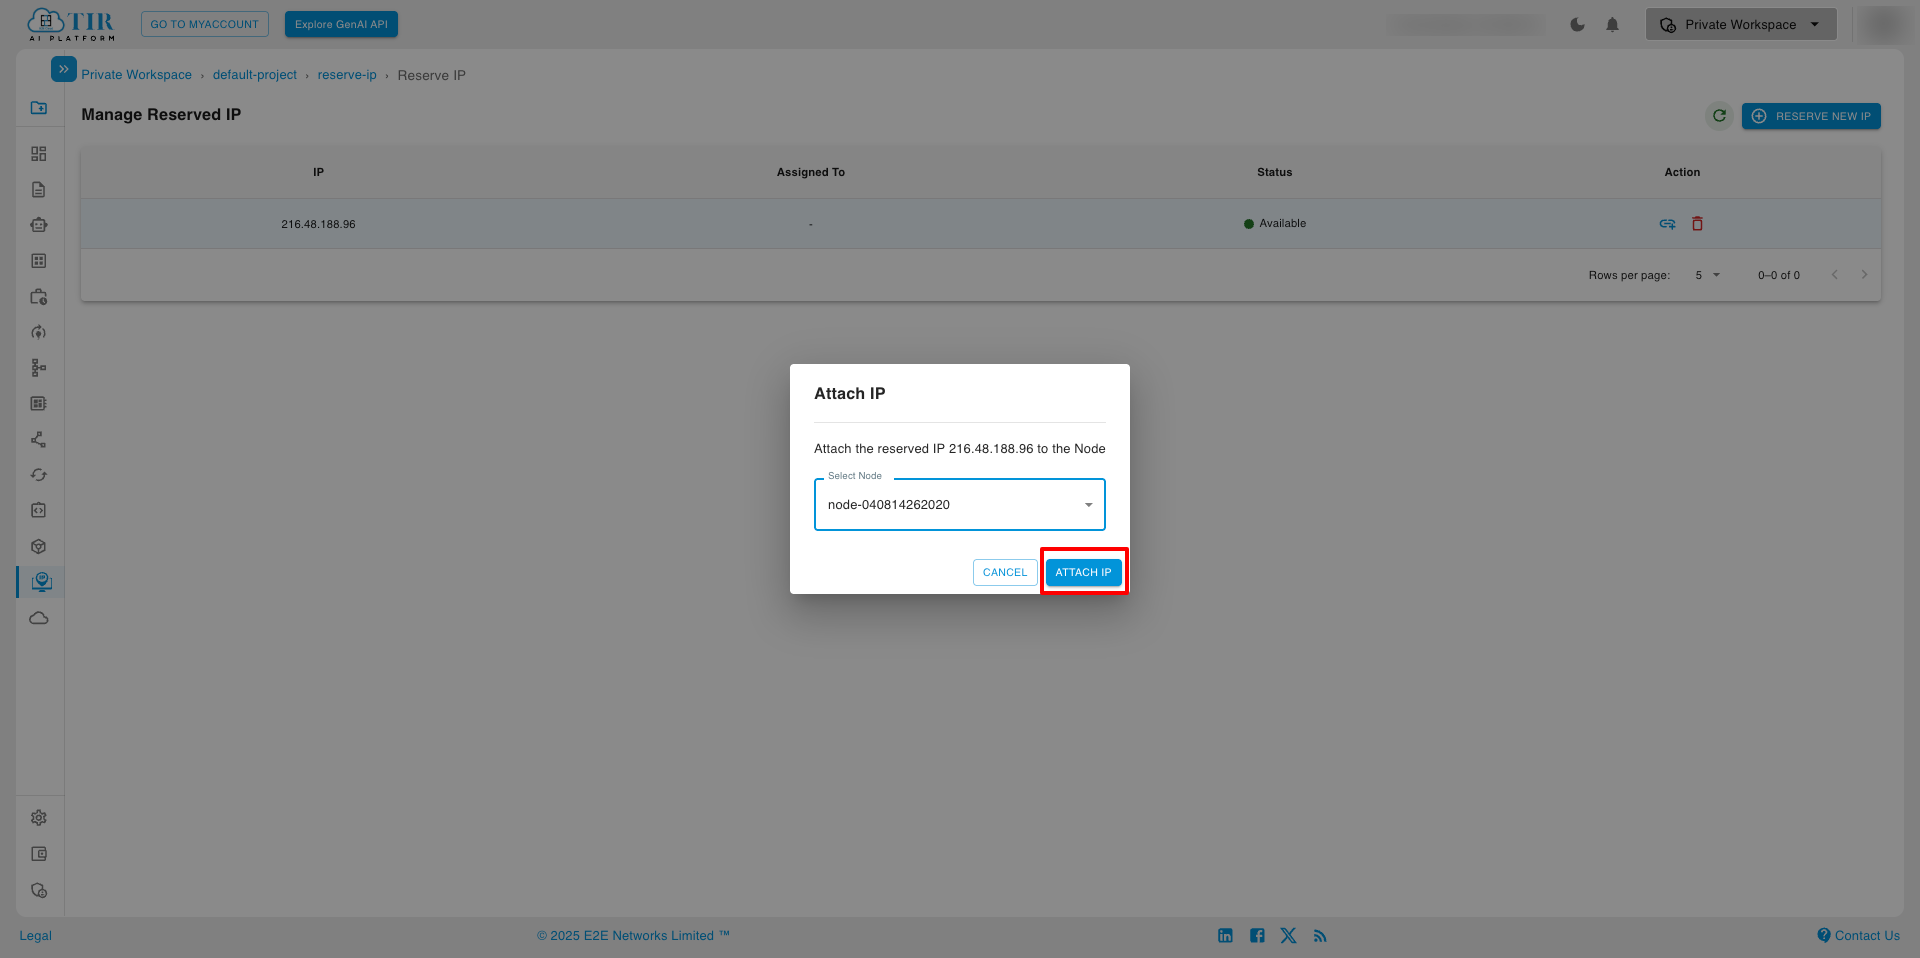The height and width of the screenshot is (958, 1920).
Task: Open the dashboard sidebar icon
Action: [39, 154]
